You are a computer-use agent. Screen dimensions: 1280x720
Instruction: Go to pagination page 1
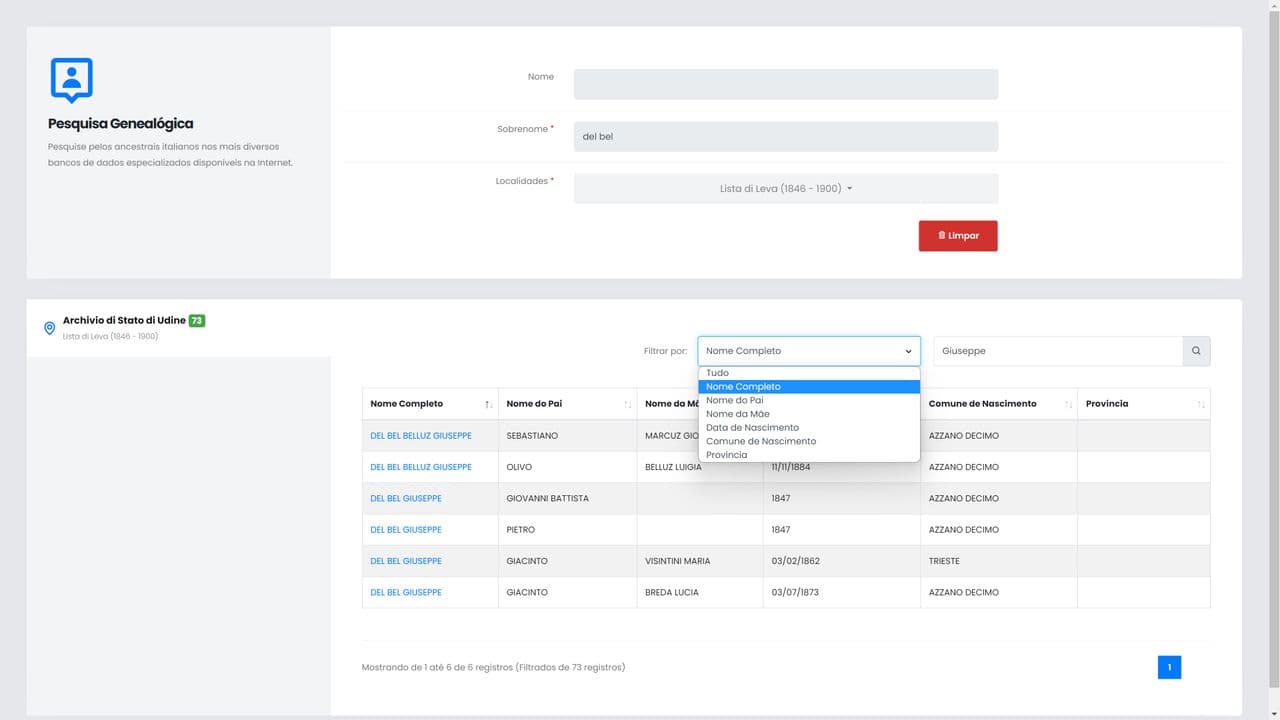1168,667
